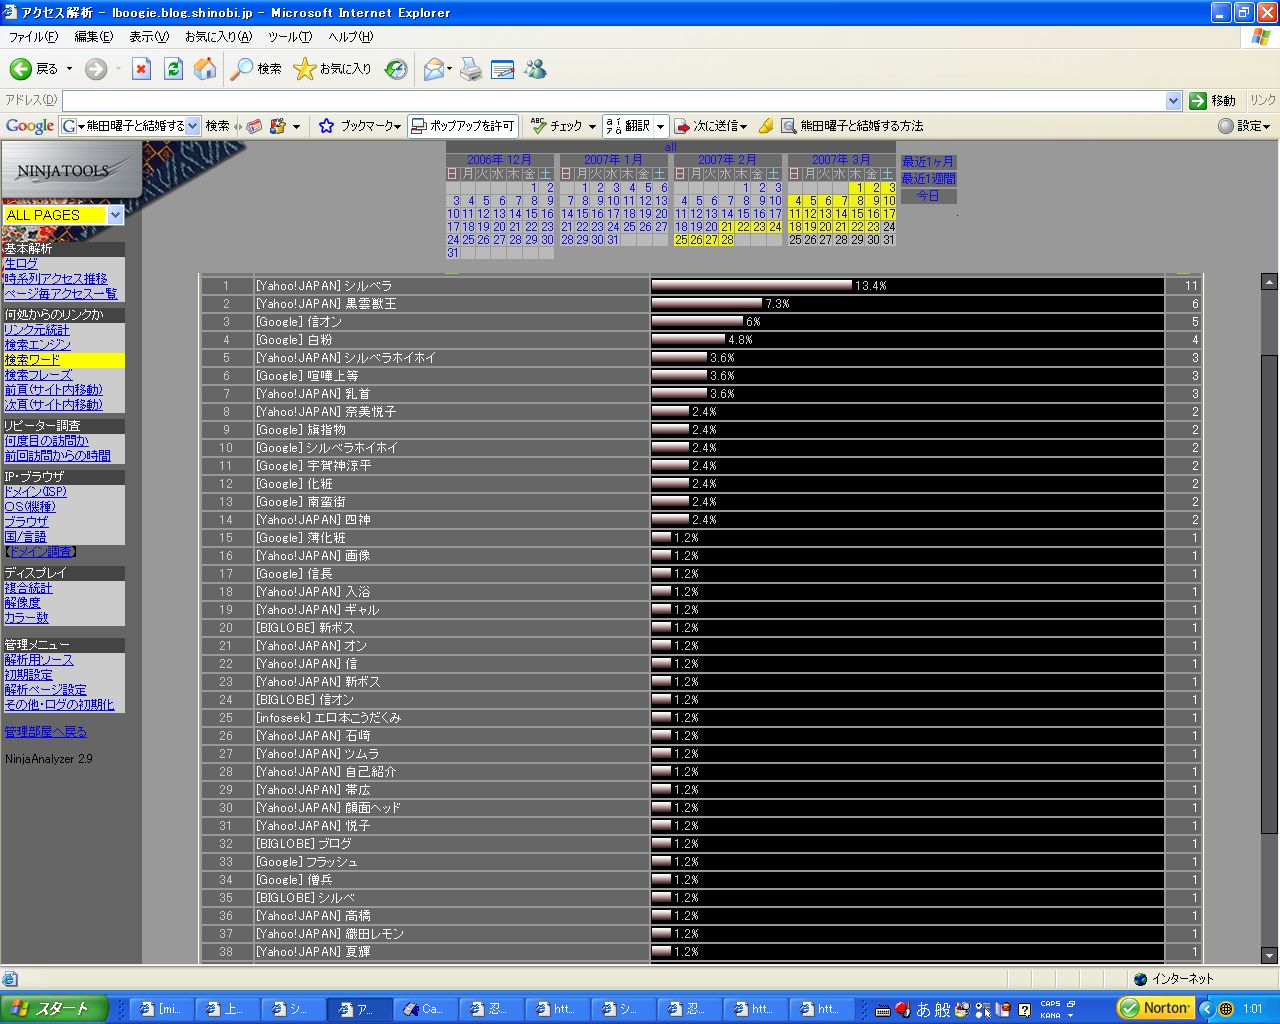Stop page loading with the red X icon
Viewport: 1280px width, 1024px height.
tap(141, 69)
